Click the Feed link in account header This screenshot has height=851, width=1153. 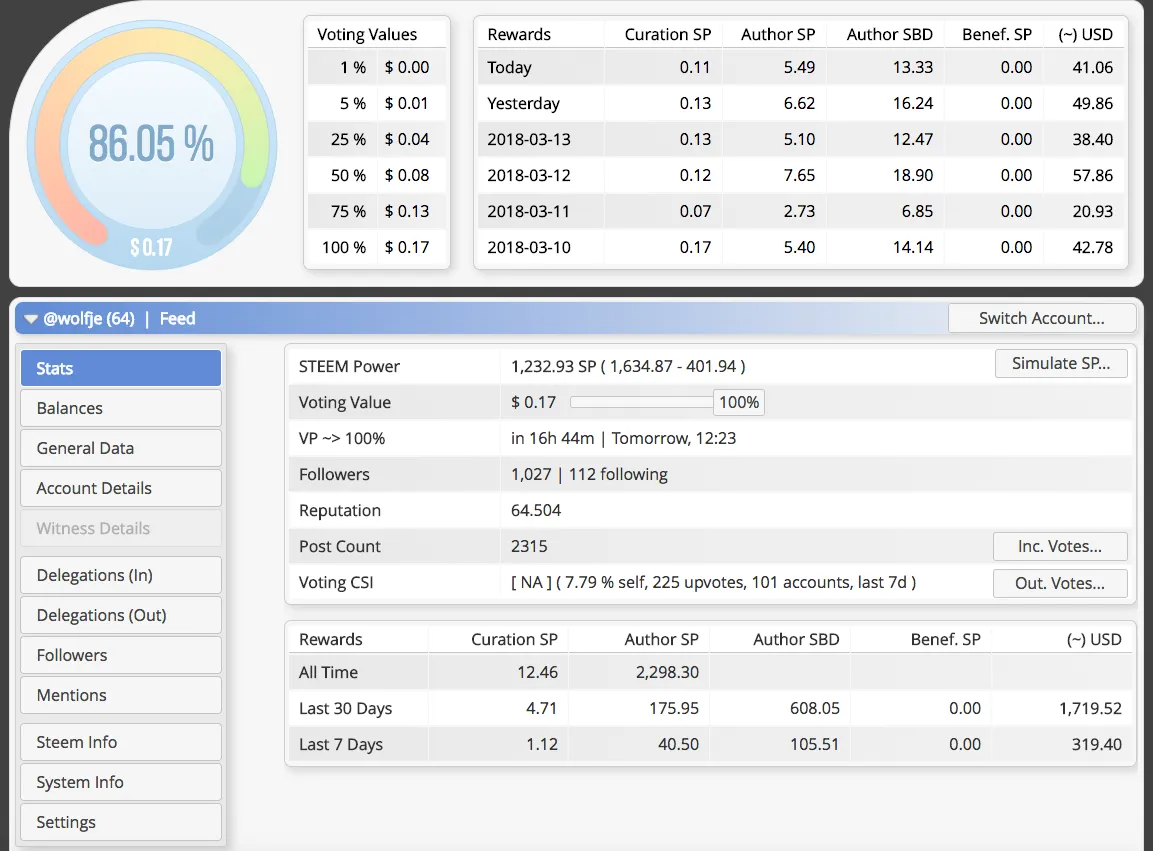click(177, 319)
